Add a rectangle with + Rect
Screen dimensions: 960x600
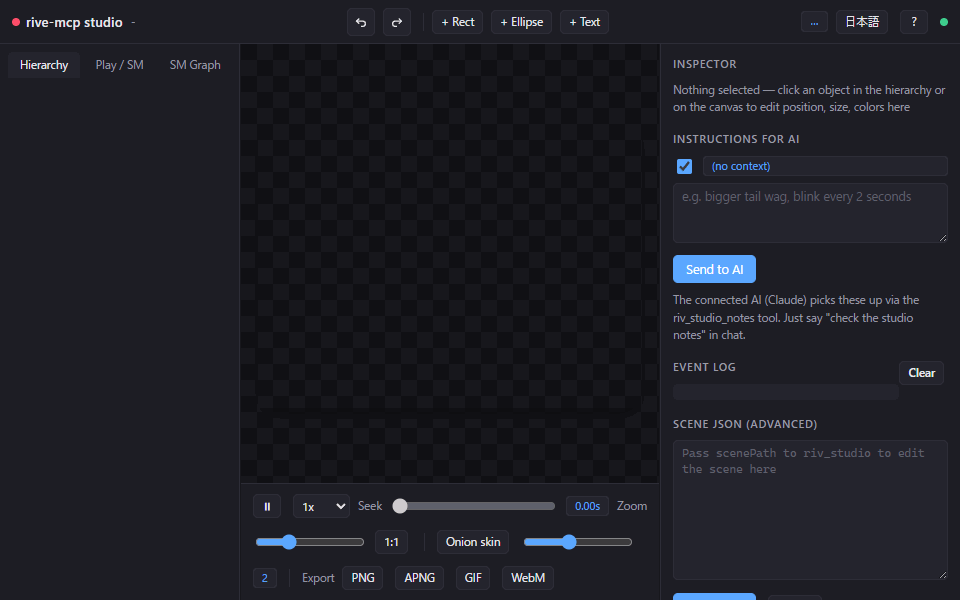[x=457, y=22]
